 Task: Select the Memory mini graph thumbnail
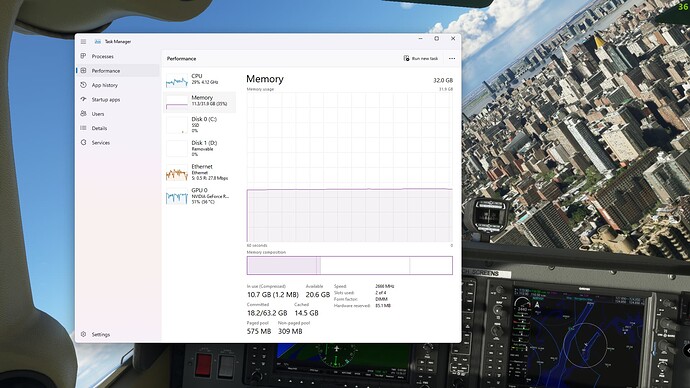tap(177, 102)
